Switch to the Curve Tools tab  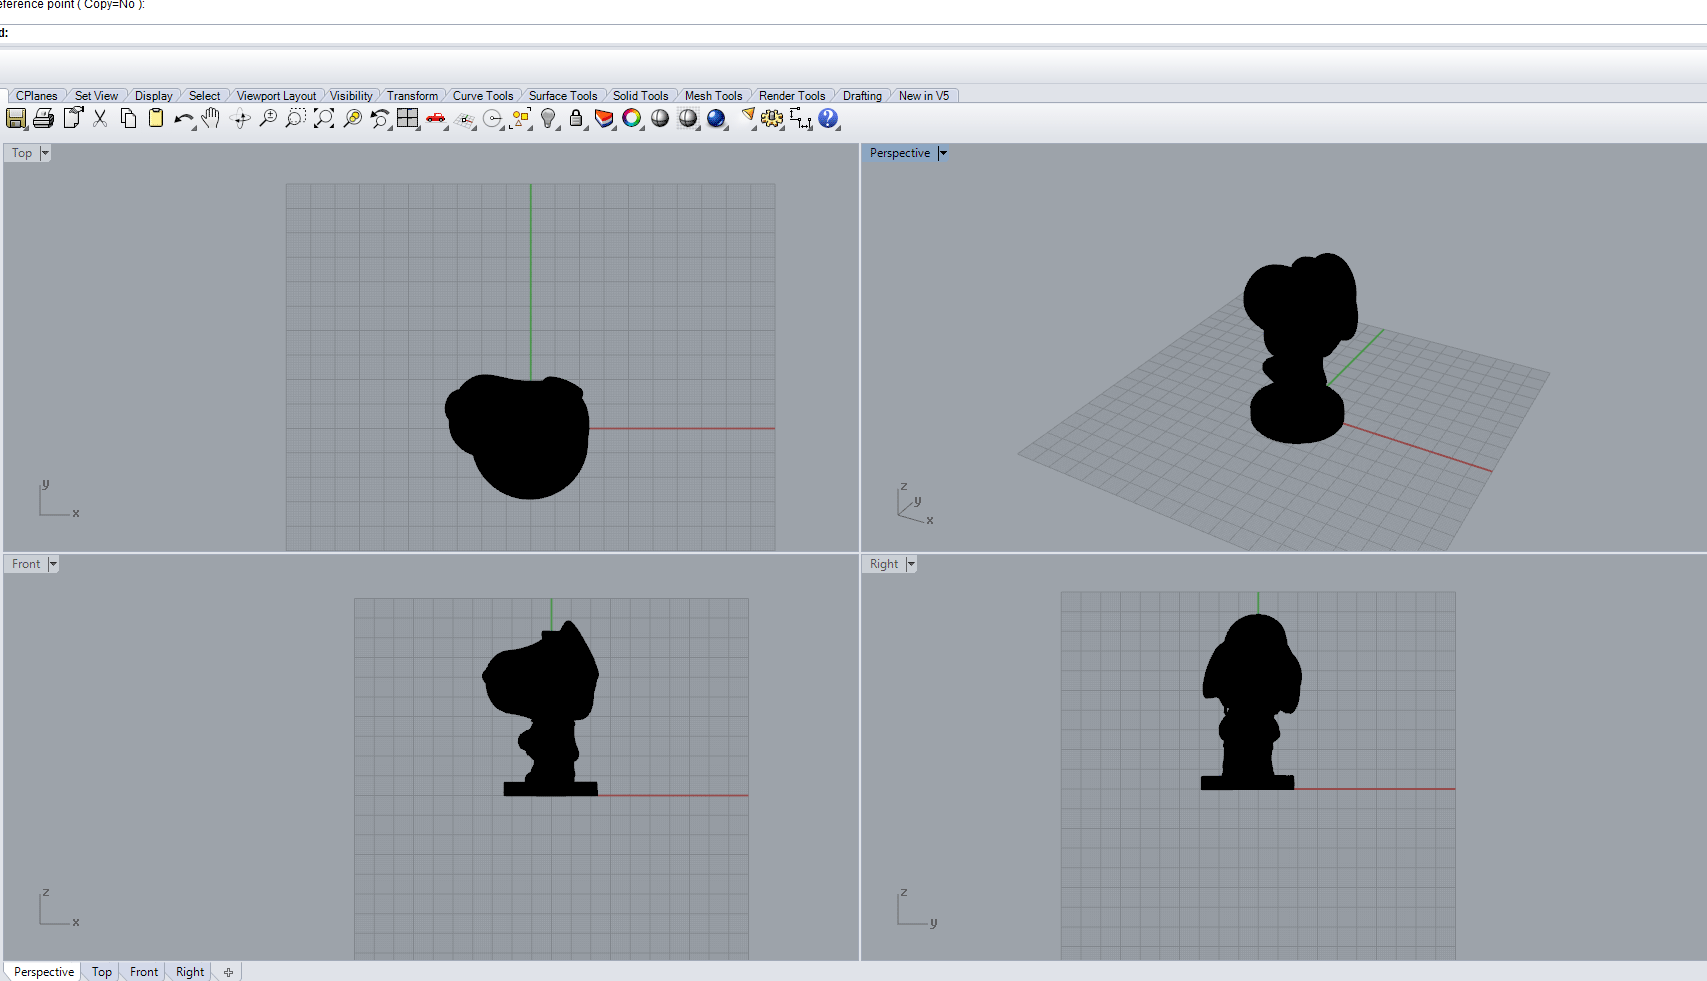483,96
